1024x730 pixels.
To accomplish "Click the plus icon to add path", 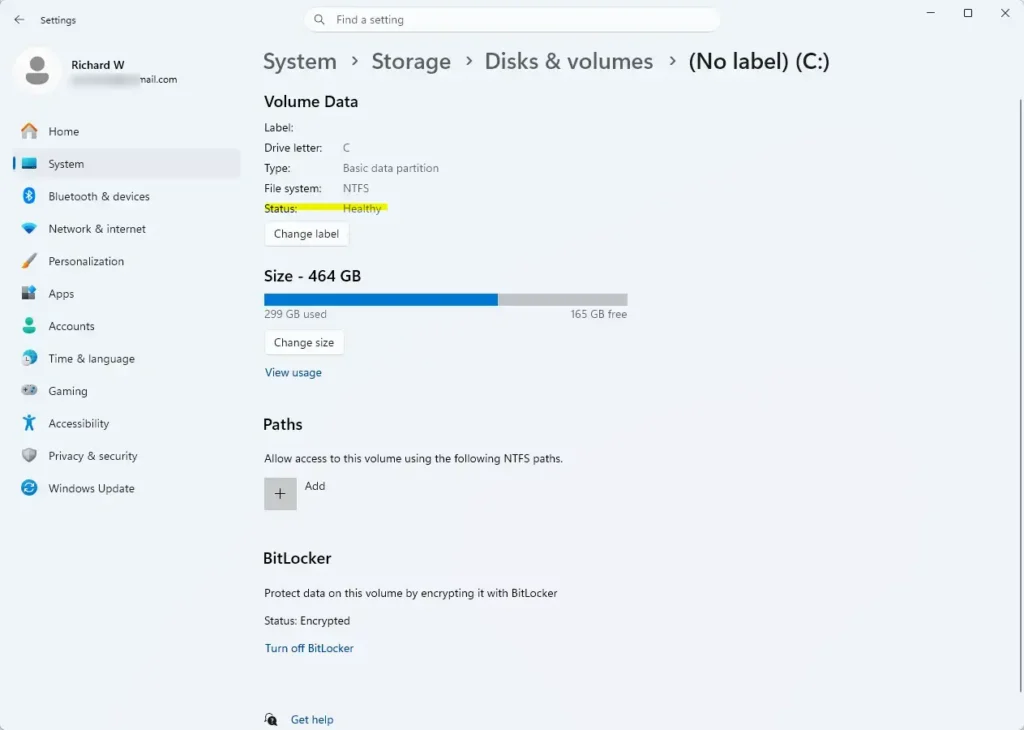I will (x=280, y=494).
